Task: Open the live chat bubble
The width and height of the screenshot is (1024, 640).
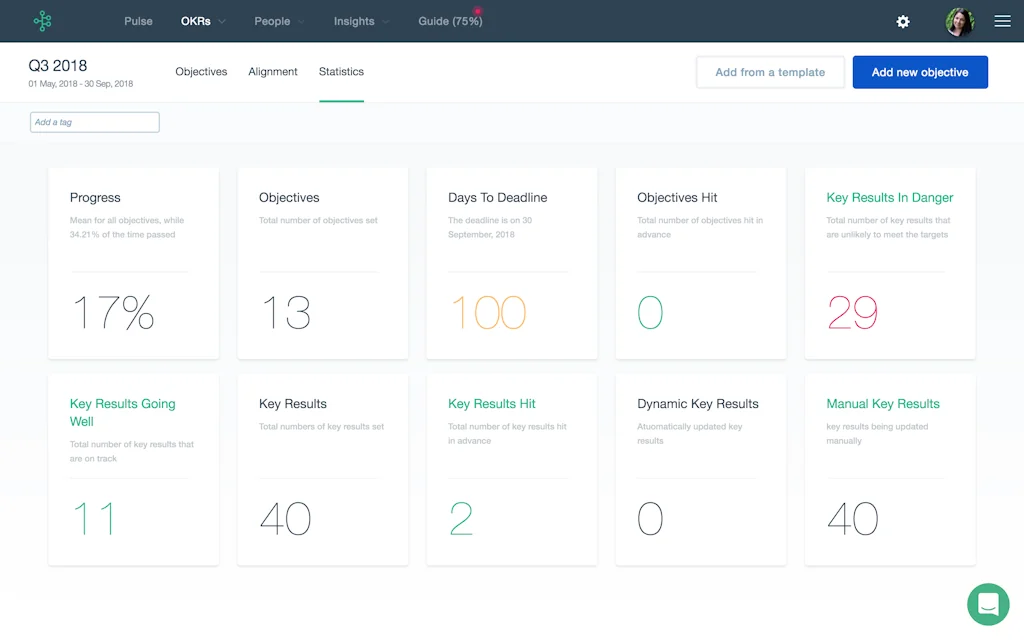Action: pyautogui.click(x=988, y=604)
